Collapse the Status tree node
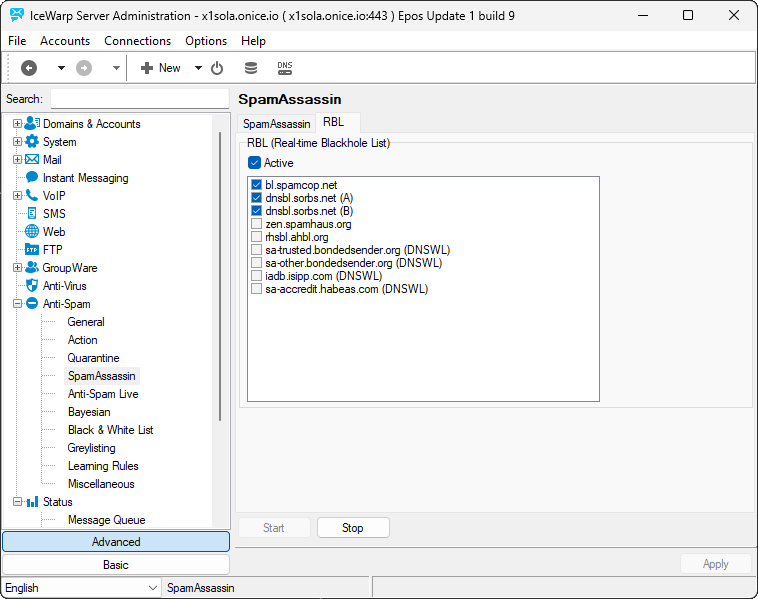Viewport: 758px width, 599px height. point(17,502)
